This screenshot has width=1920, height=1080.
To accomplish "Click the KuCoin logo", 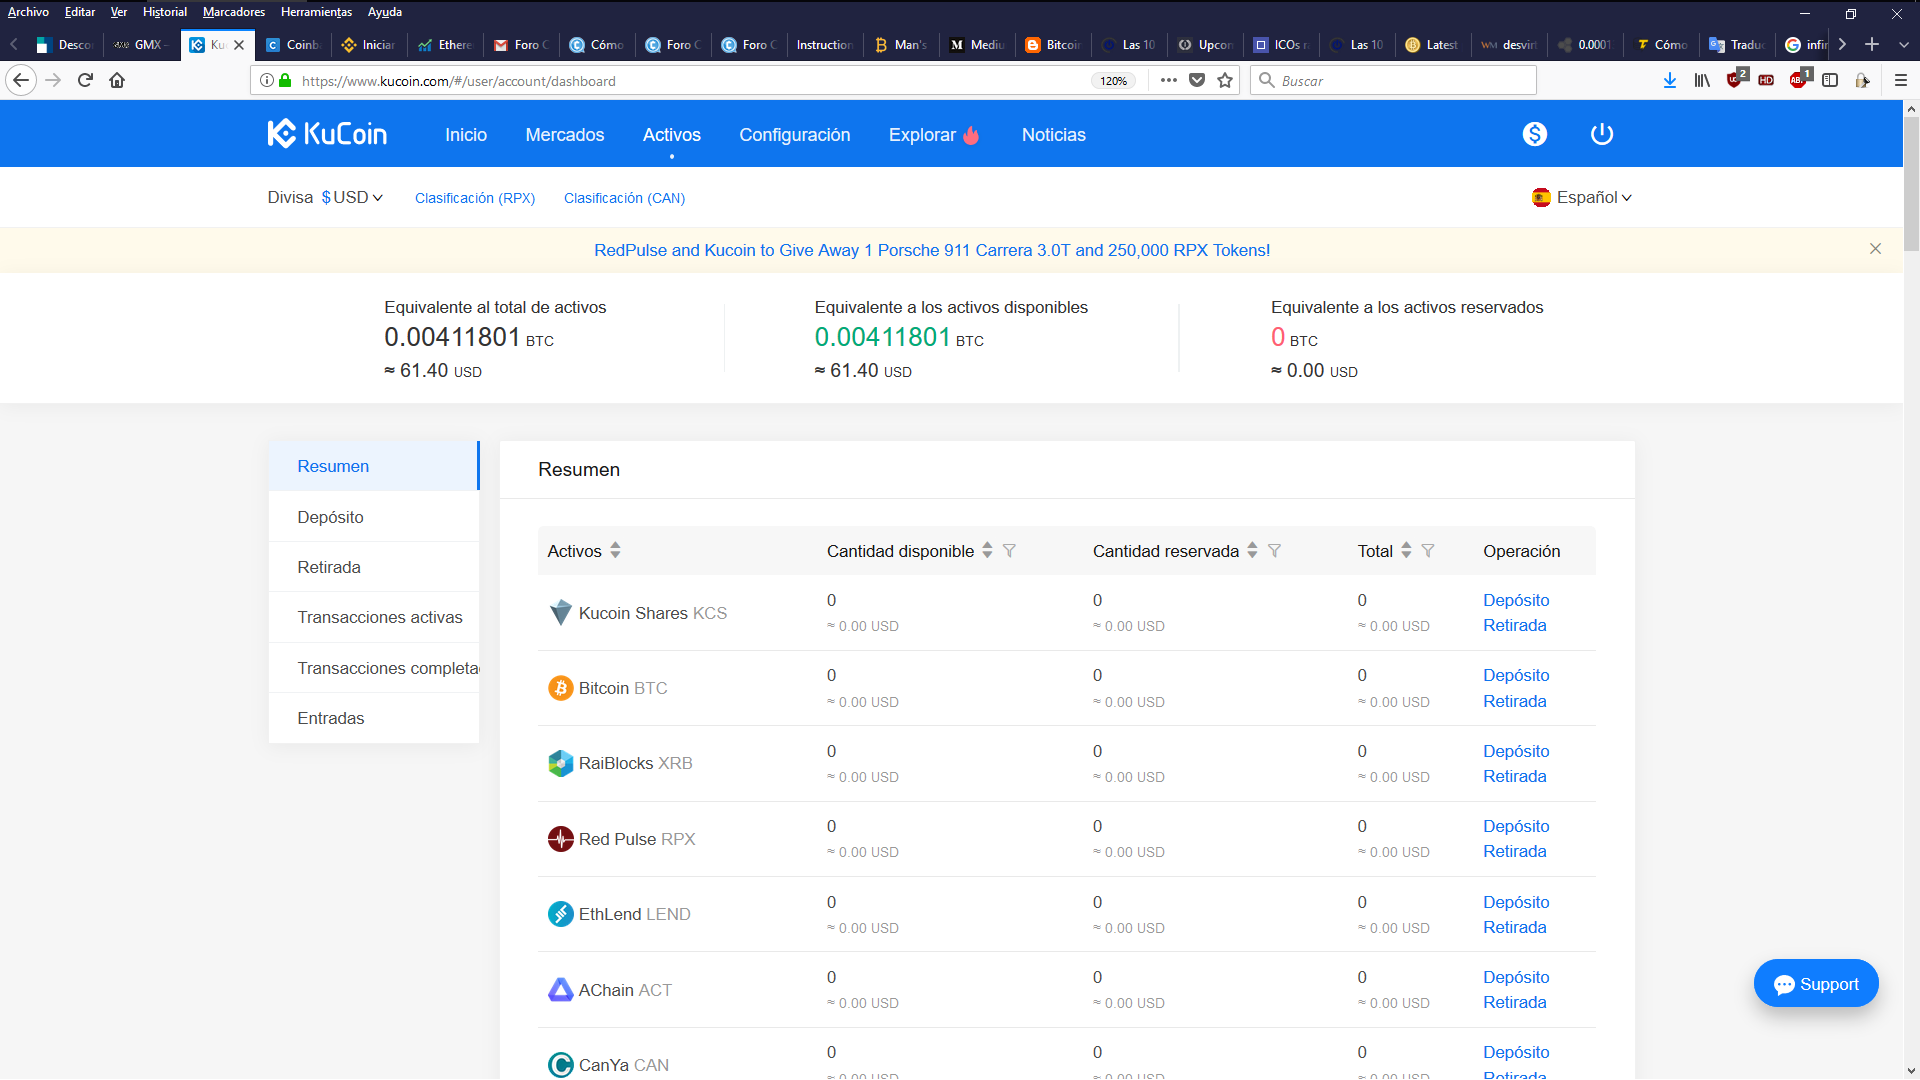I will (327, 134).
